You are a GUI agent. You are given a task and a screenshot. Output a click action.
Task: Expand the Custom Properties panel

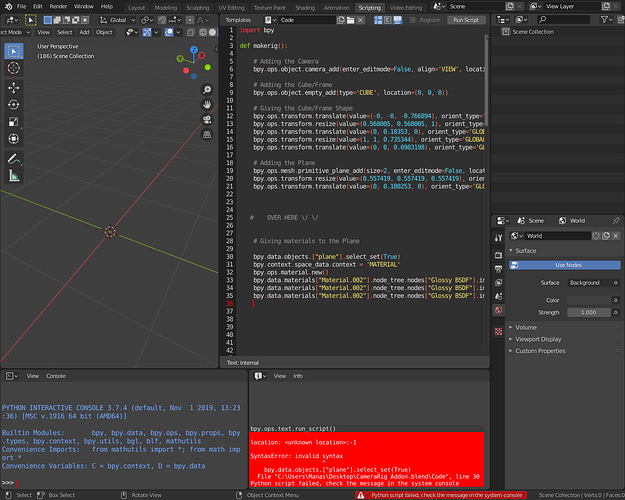540,351
